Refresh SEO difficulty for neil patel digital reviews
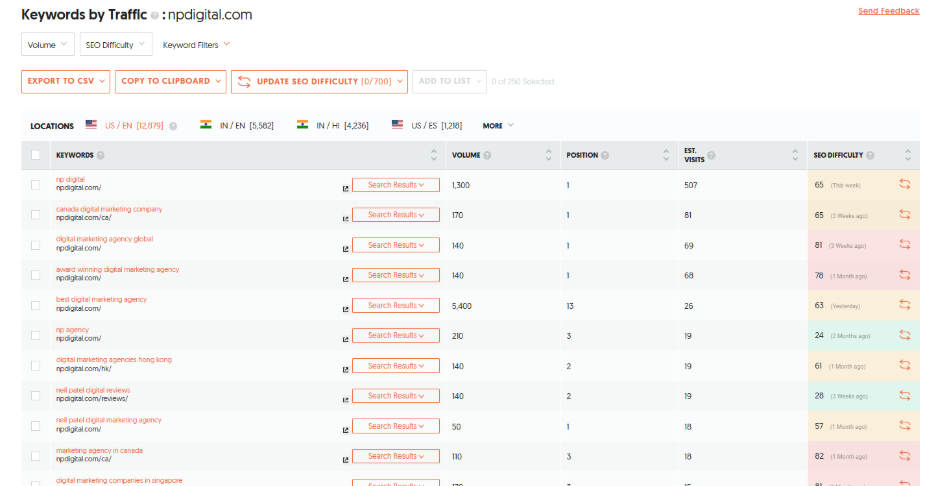Viewport: 936px width, 486px height. pyautogui.click(x=905, y=396)
